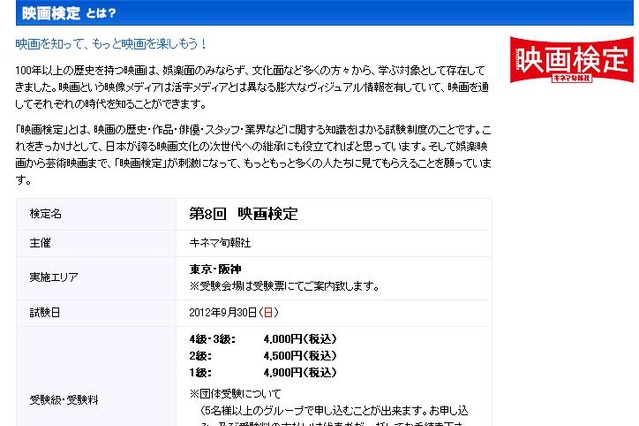639x426 pixels.
Task: Click the 4,900円(税込) price
Action: click(x=300, y=373)
